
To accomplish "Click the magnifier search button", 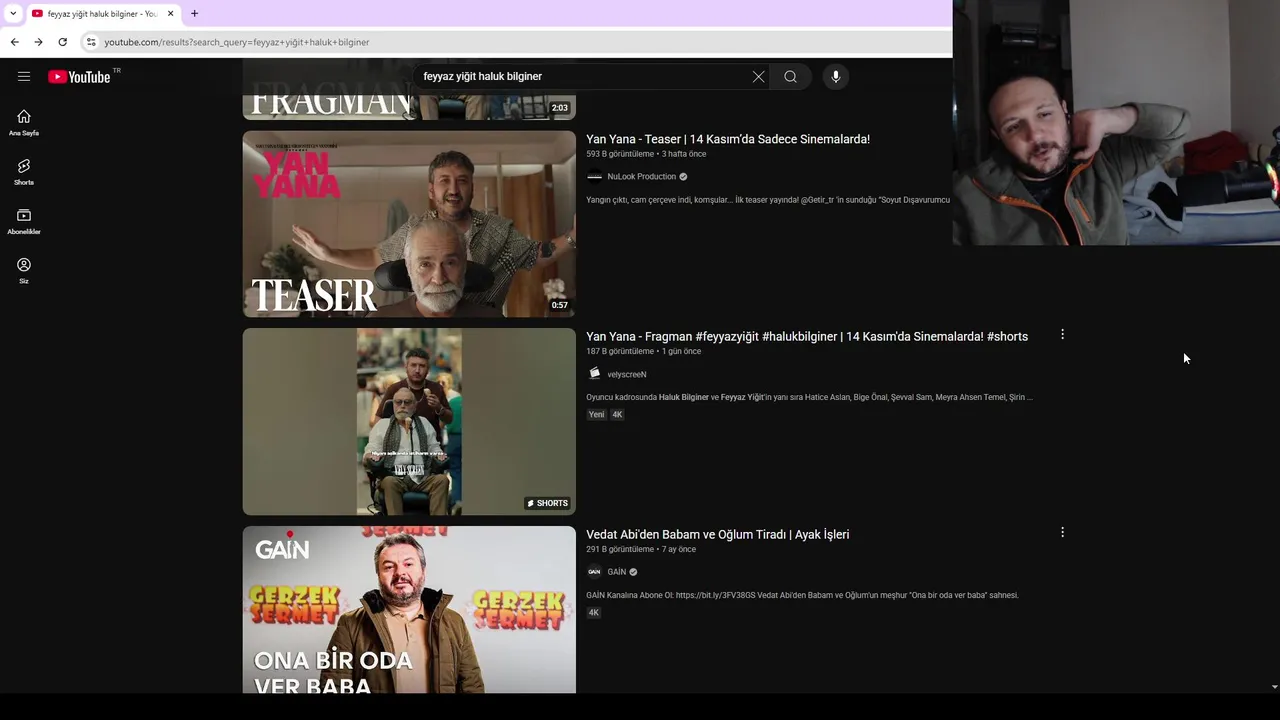I will (x=790, y=77).
